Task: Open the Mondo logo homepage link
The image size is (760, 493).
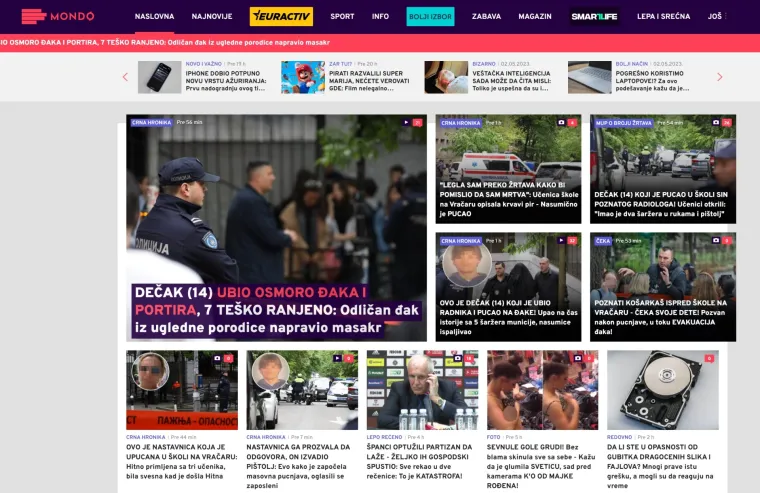Action: [x=58, y=16]
